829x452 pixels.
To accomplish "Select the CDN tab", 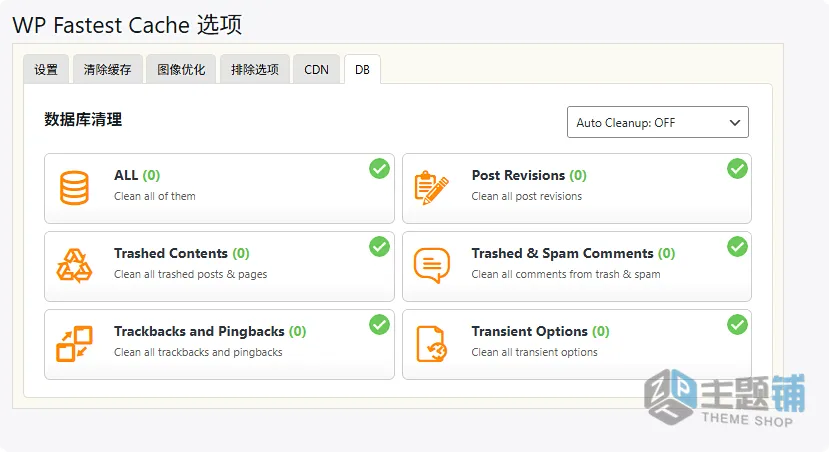I will click(x=316, y=69).
